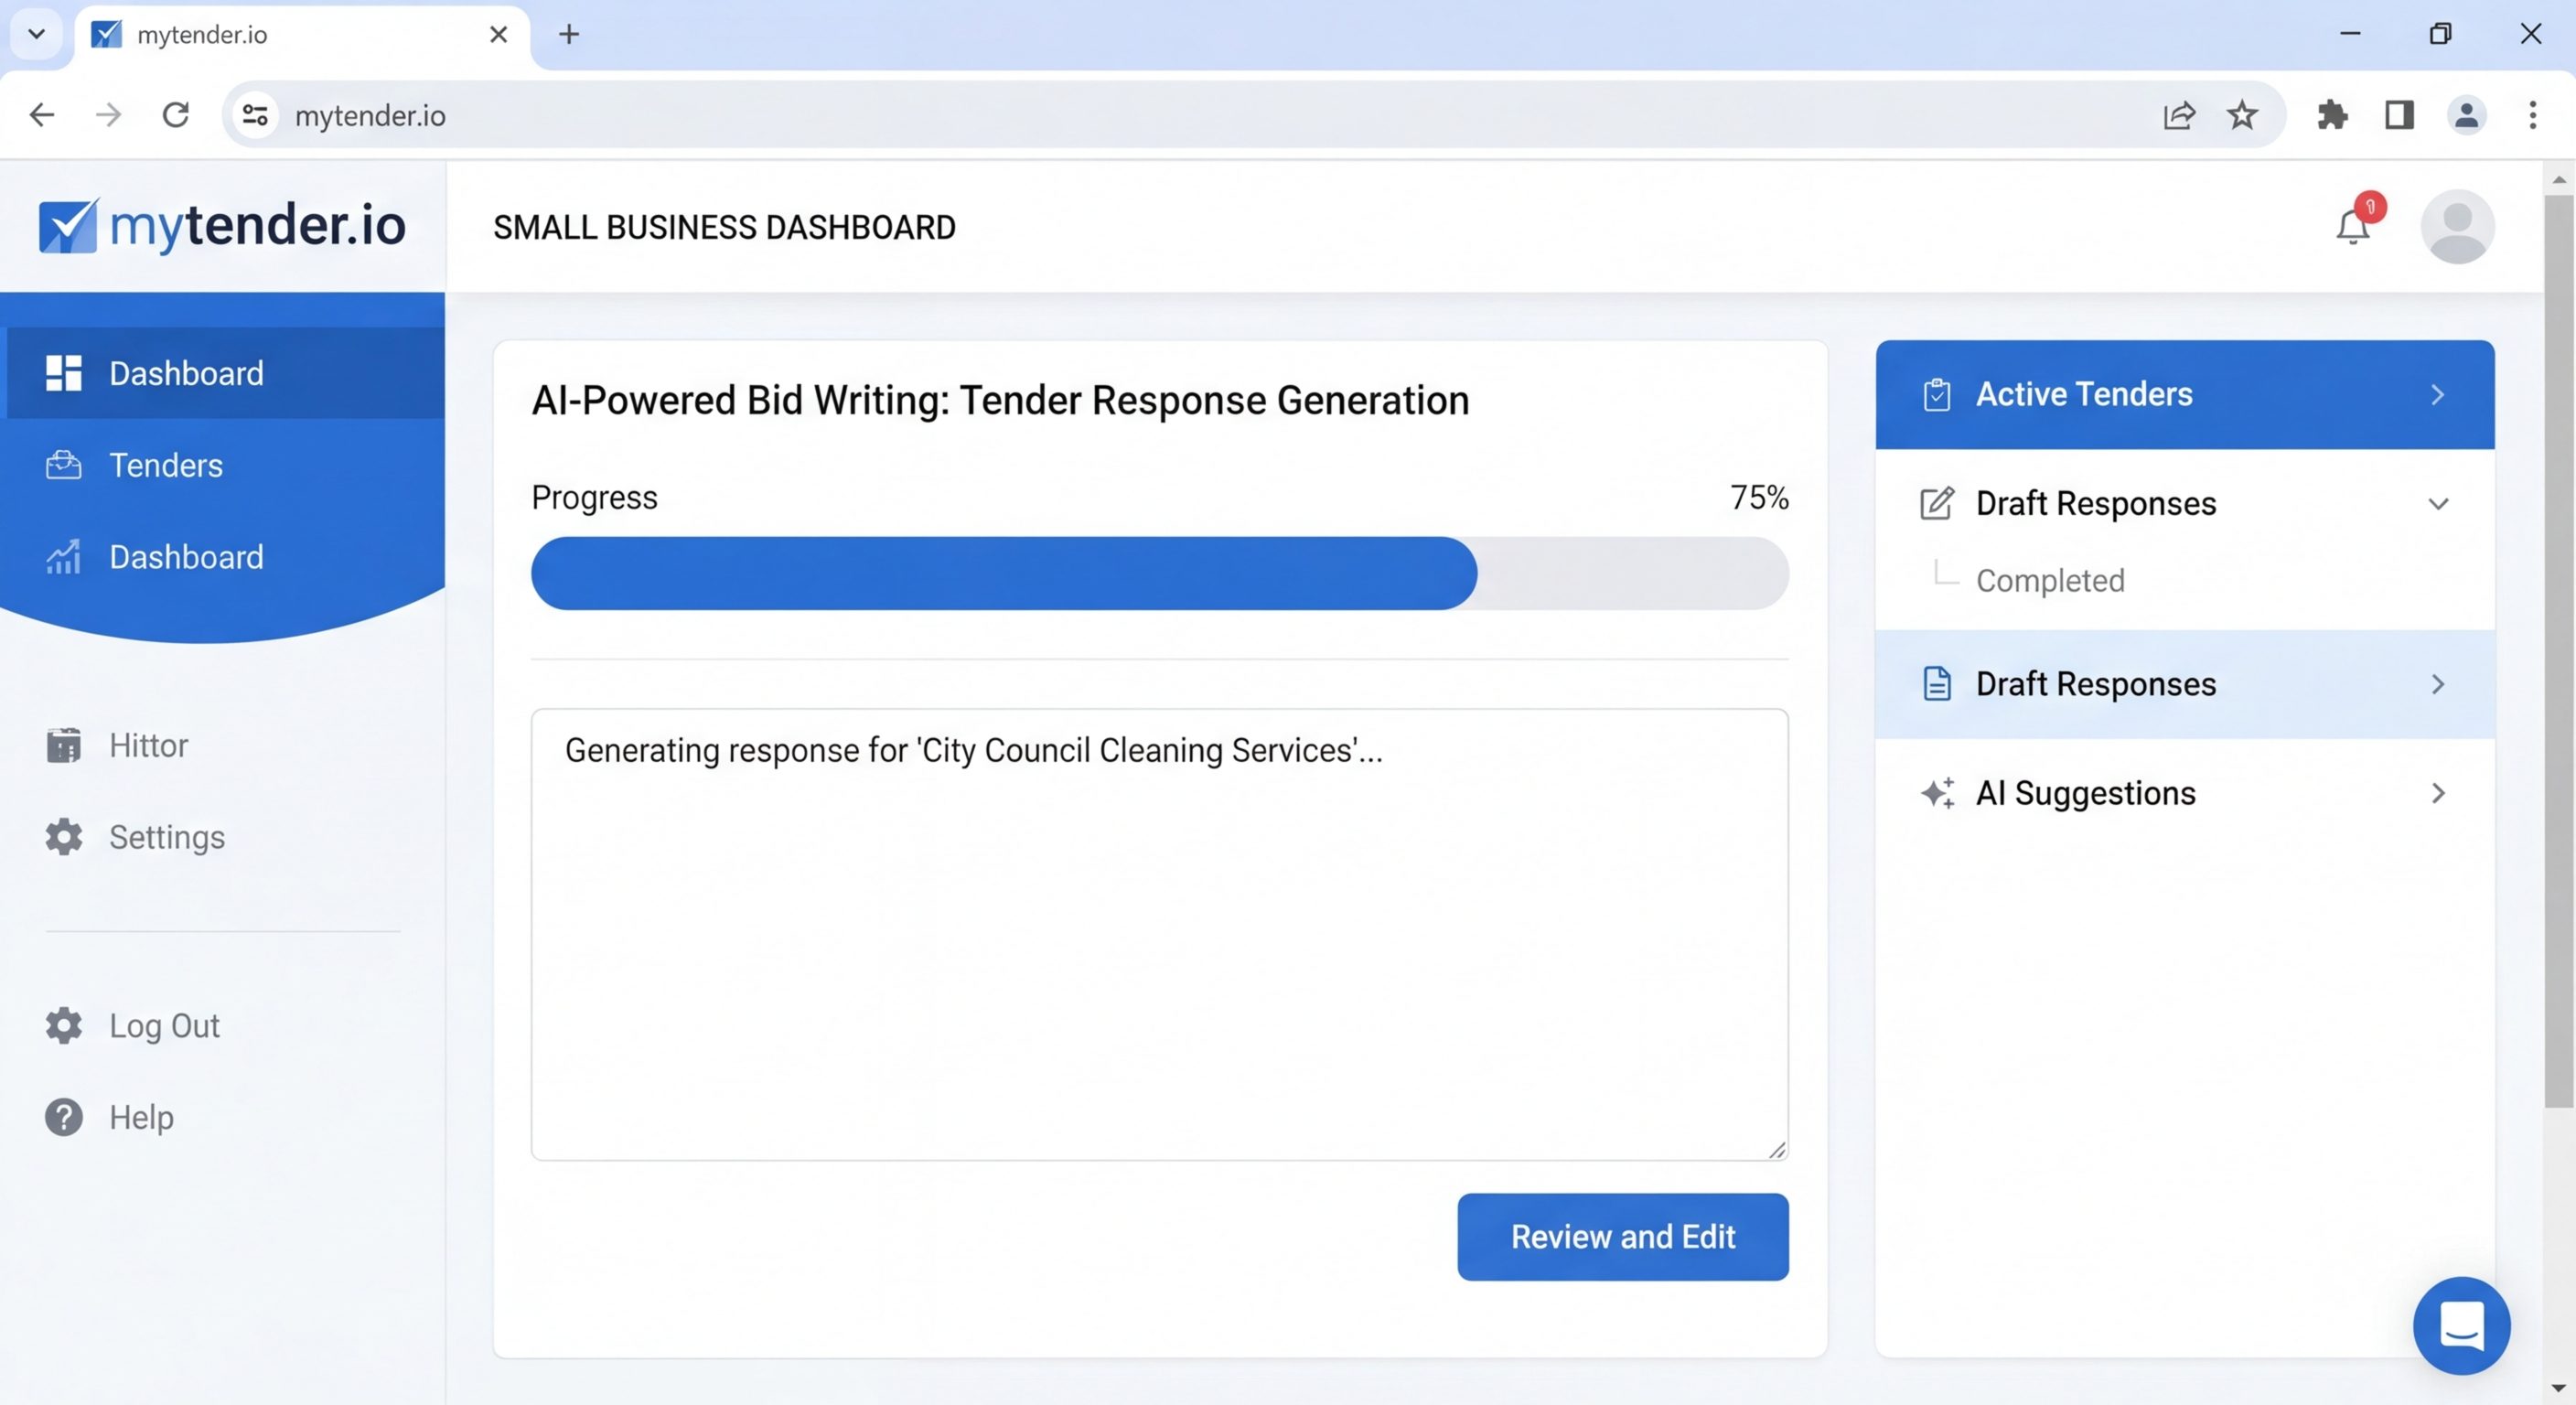
Task: Open the chat widget bubble
Action: 2461,1326
